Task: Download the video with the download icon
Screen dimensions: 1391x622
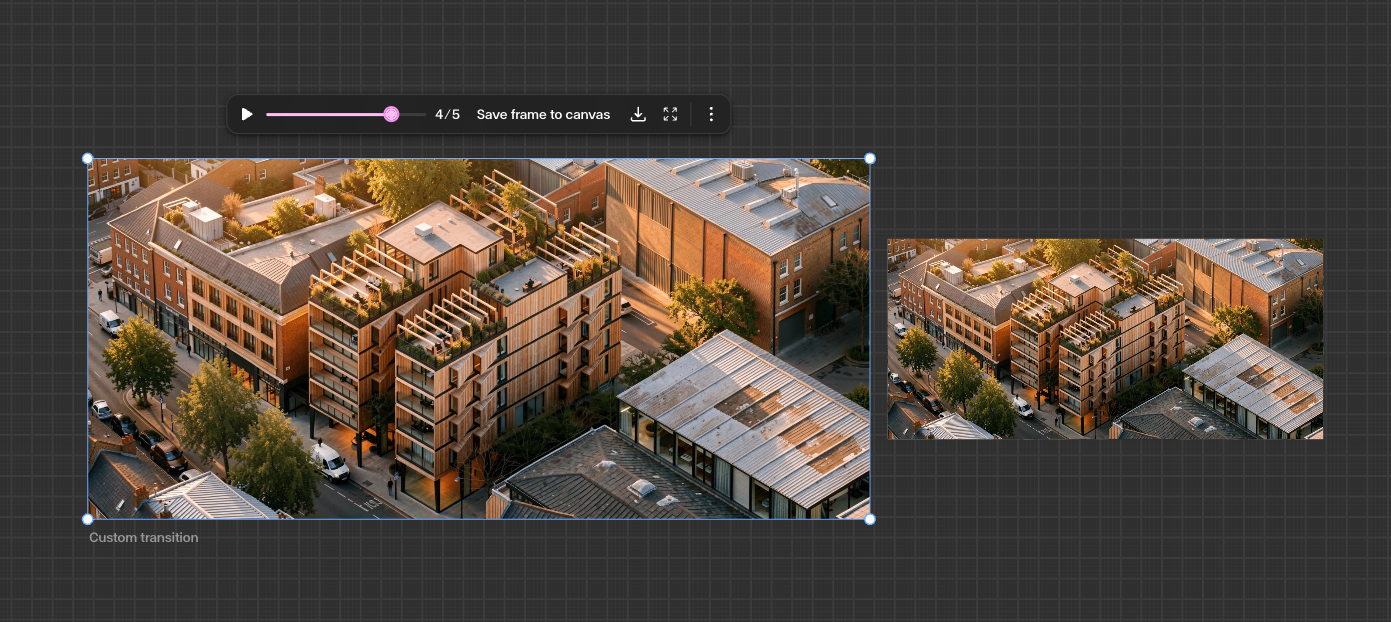Action: pyautogui.click(x=638, y=114)
